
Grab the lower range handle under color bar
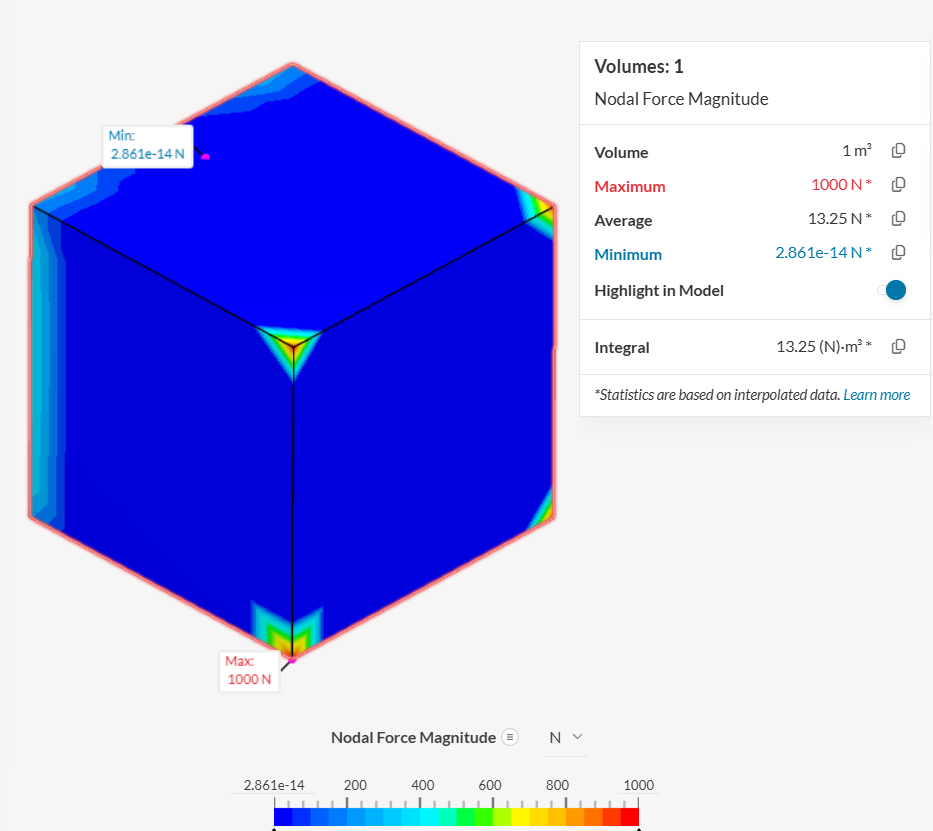tap(275, 828)
